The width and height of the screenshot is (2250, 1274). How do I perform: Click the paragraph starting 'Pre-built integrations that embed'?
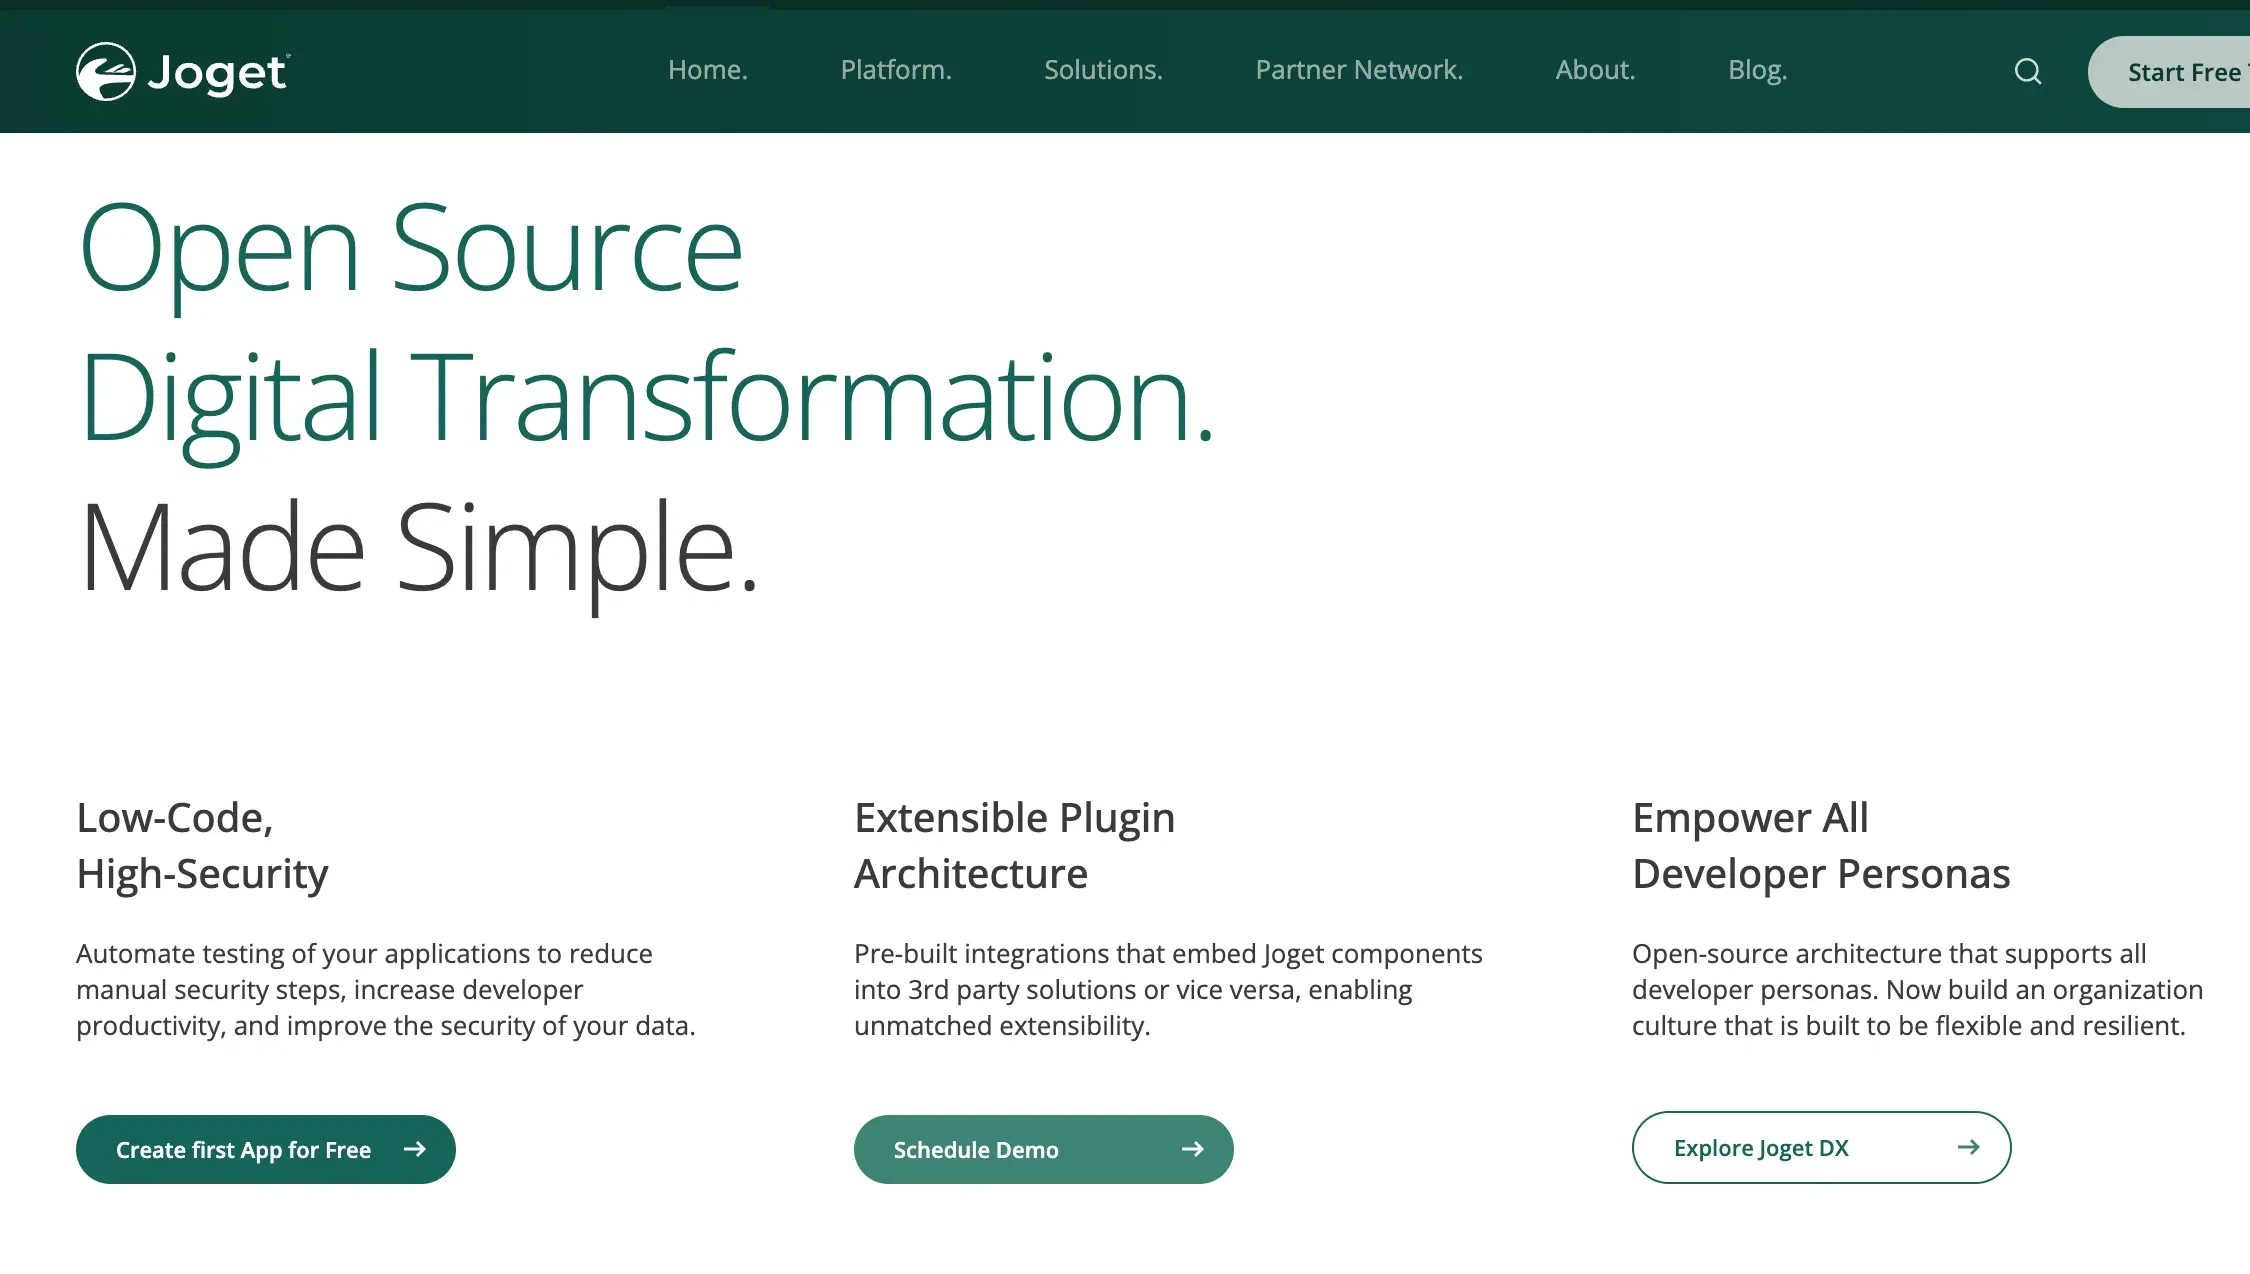coord(1168,990)
